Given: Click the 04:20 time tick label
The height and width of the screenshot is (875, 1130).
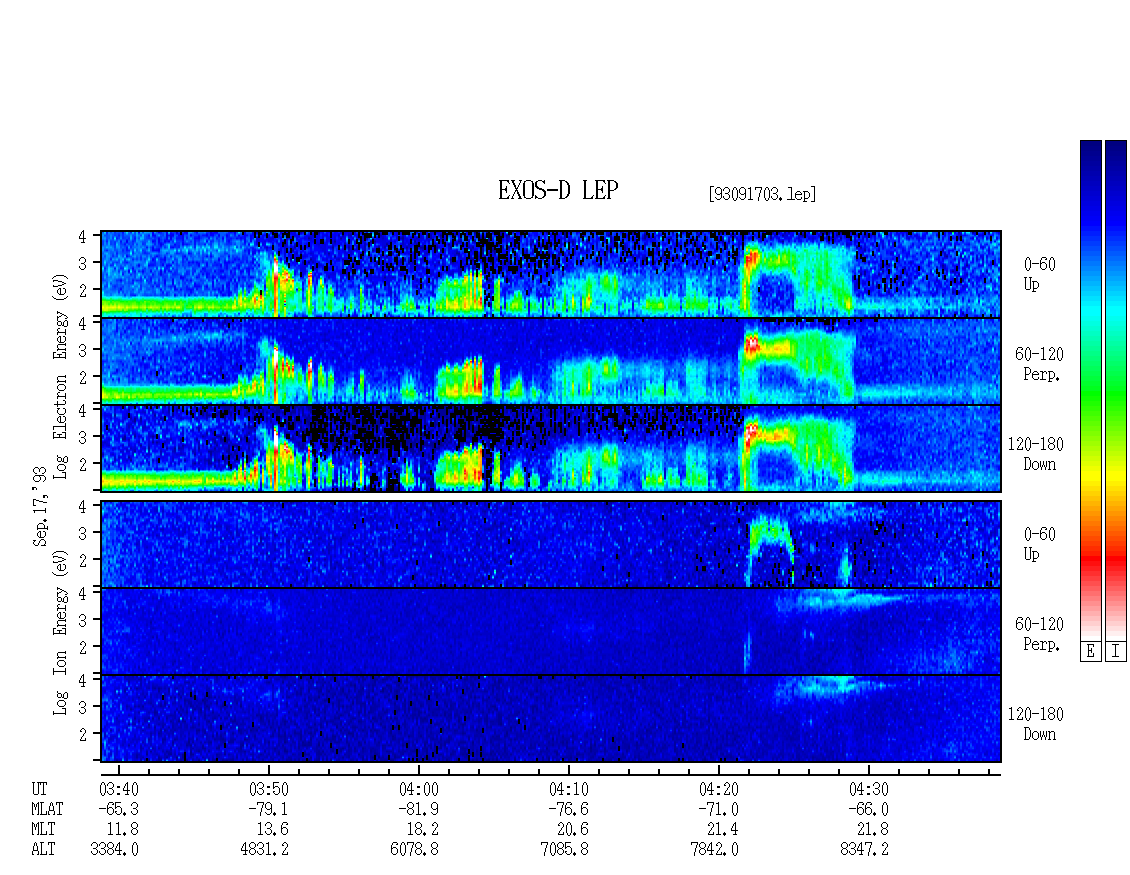Looking at the screenshot, I should click(x=719, y=789).
